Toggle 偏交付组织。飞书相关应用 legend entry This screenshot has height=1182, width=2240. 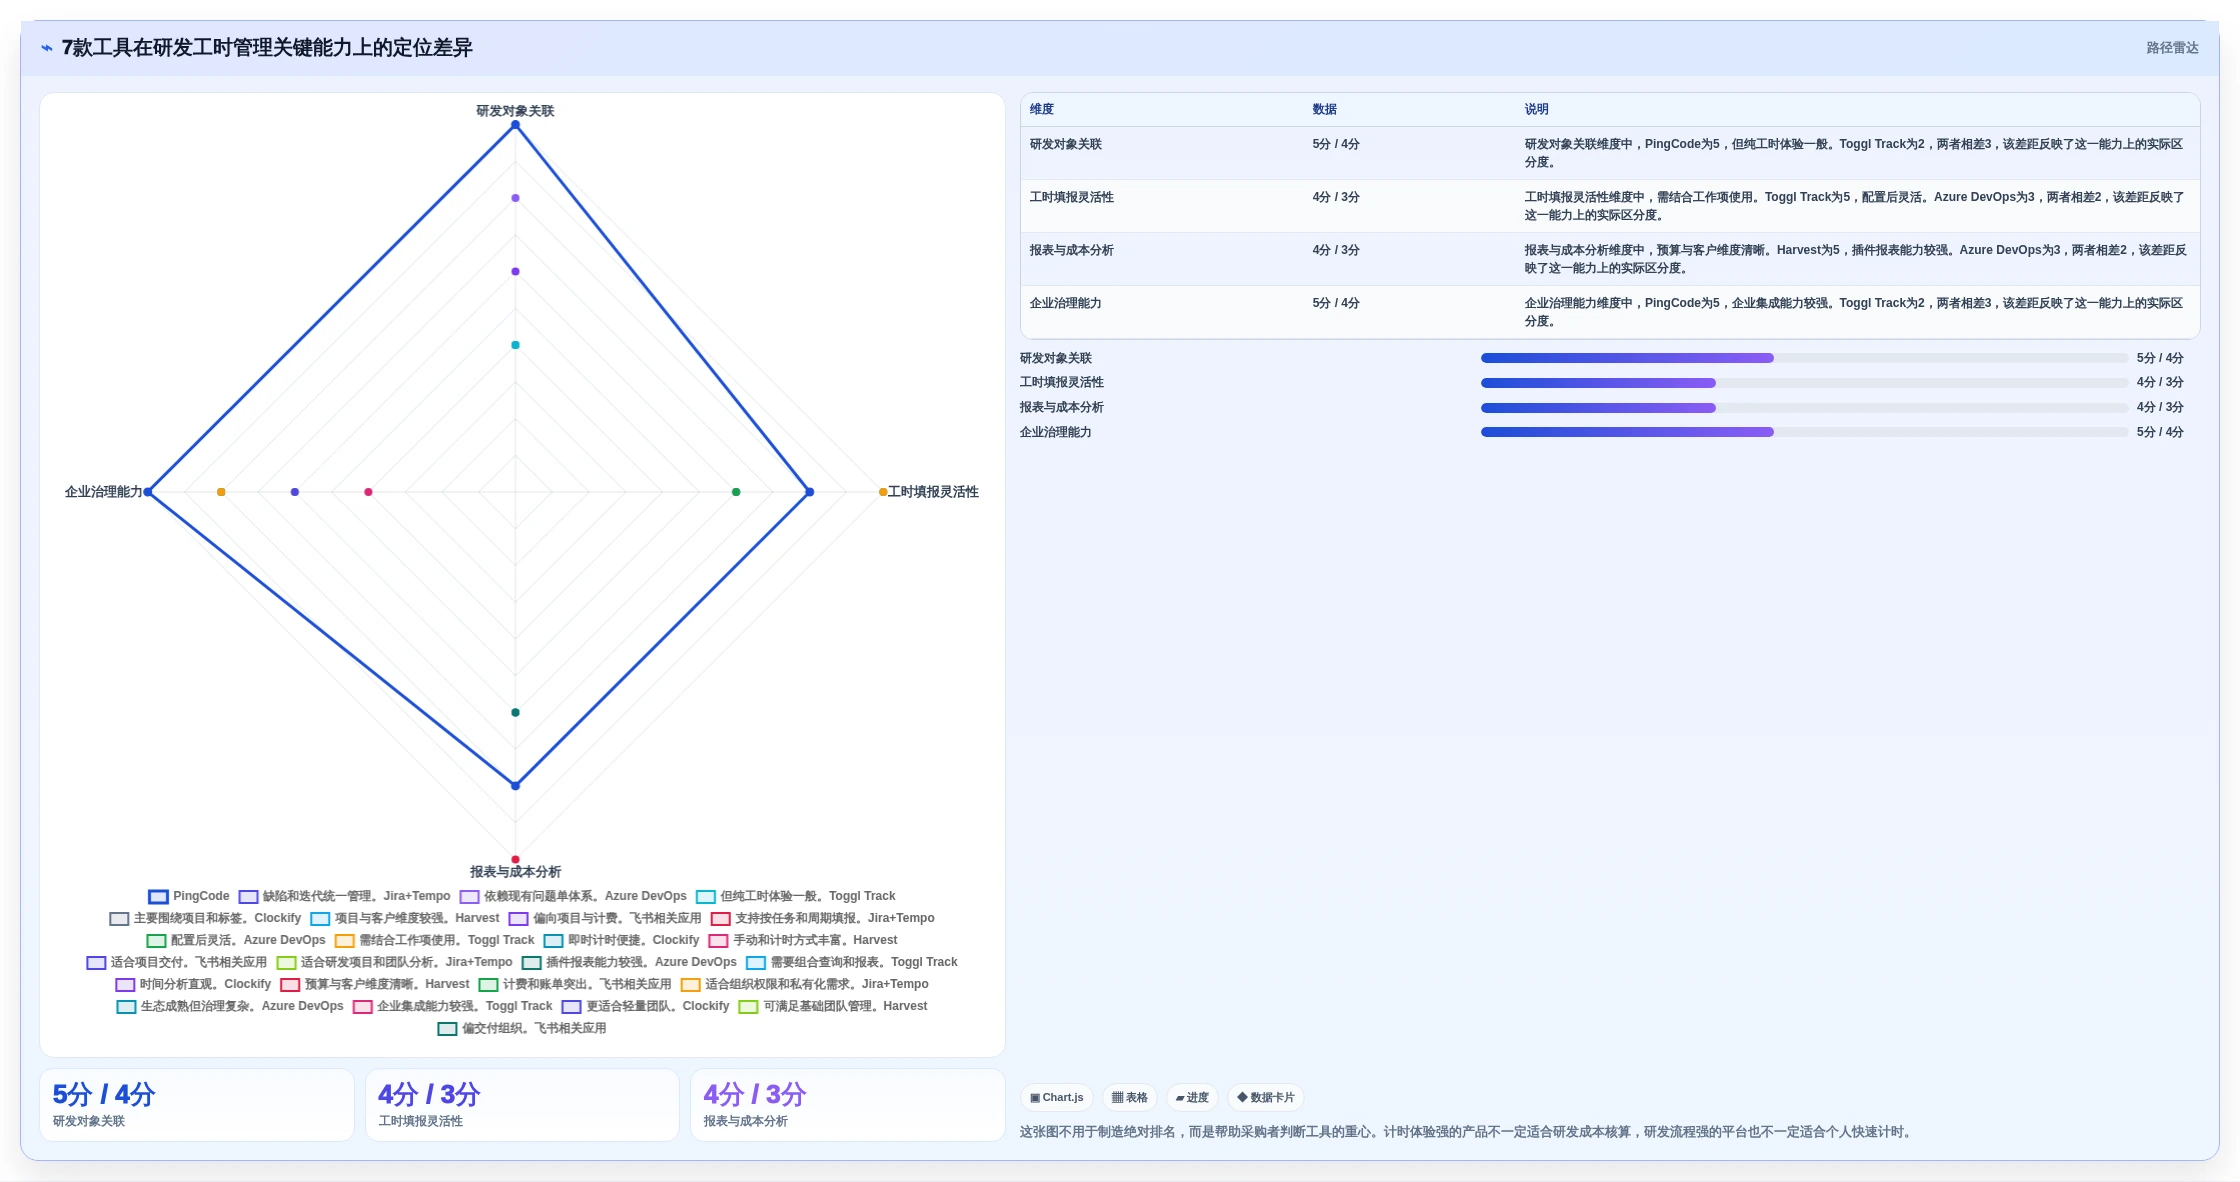point(522,1028)
